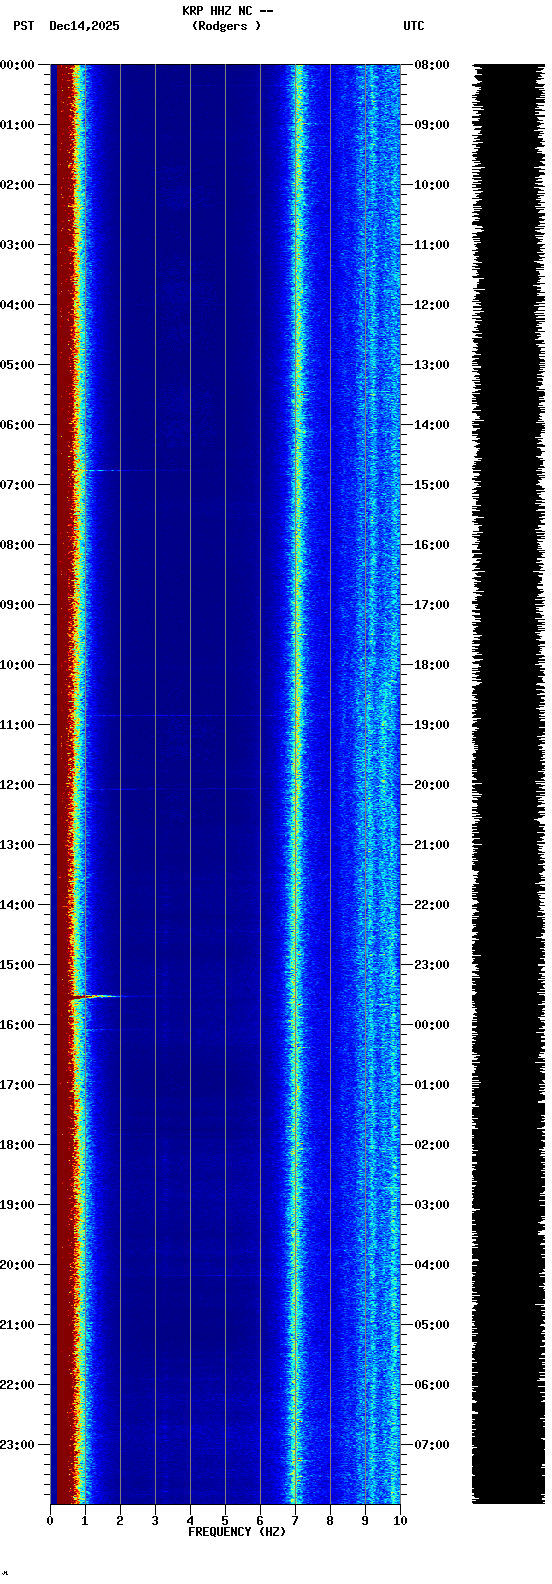Click the 19:00 UTC time tick label
Screen dimensions: 552x1584
coord(432,725)
